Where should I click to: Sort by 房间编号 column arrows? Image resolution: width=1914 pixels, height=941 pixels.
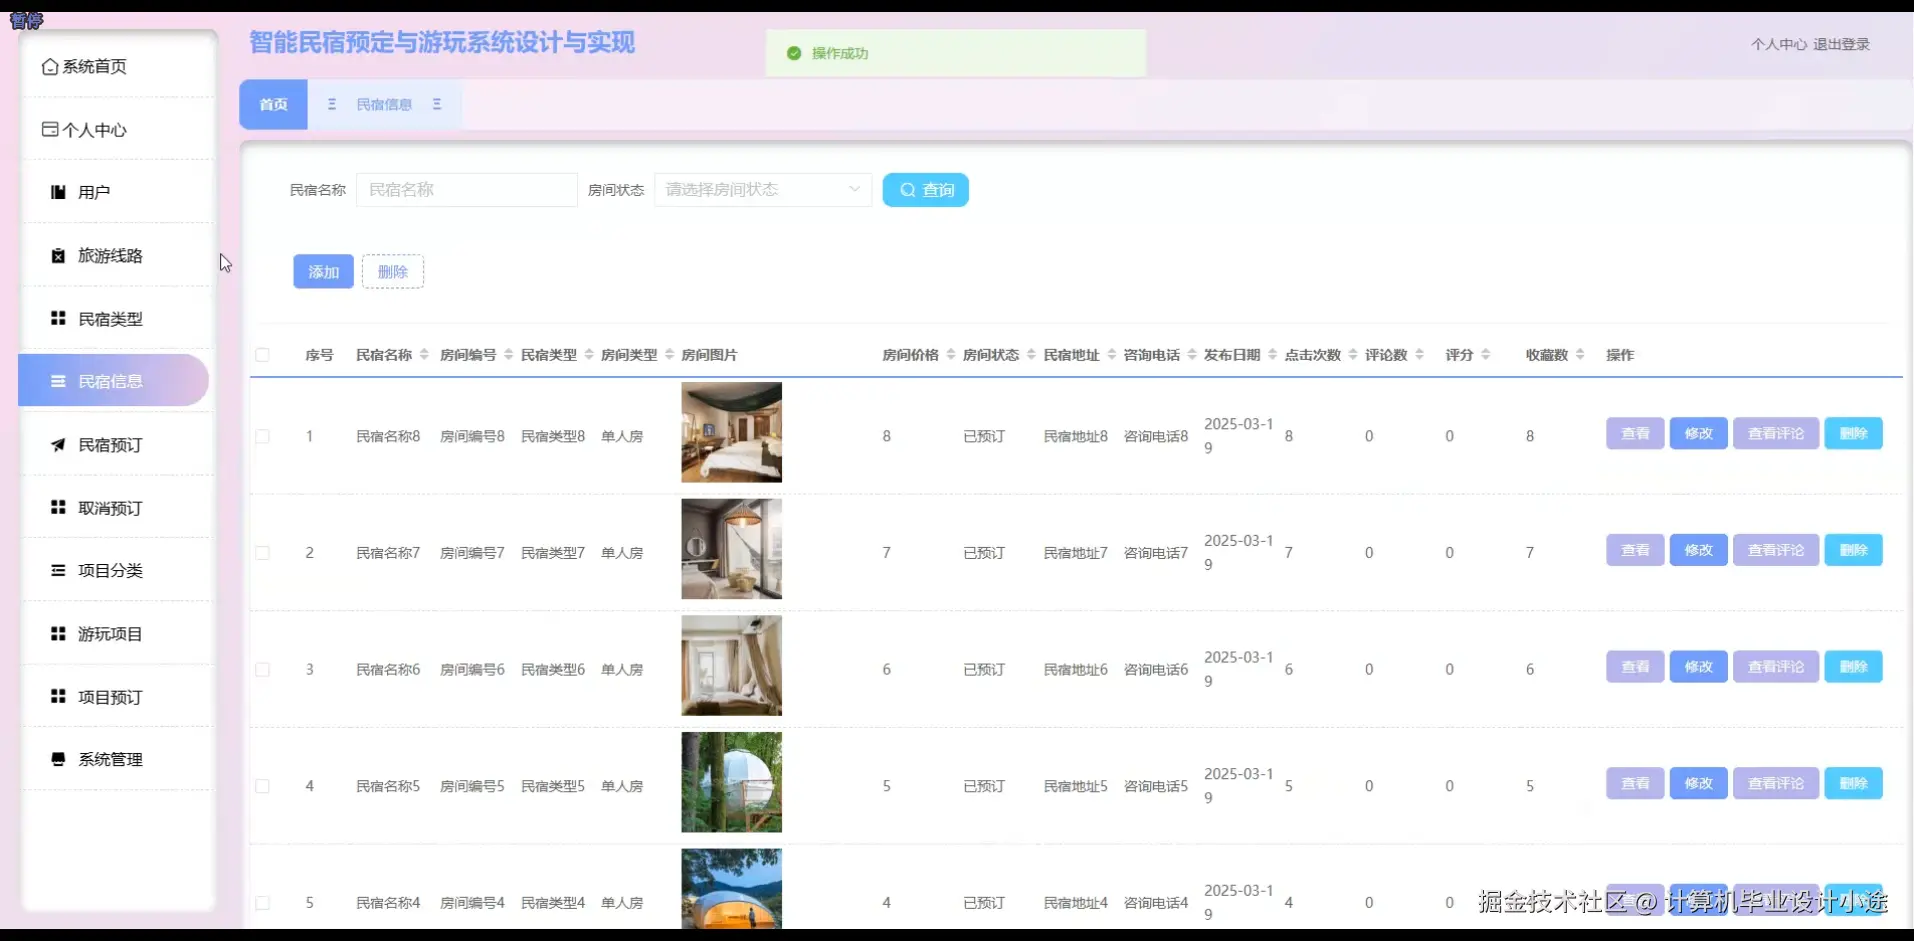click(x=508, y=355)
